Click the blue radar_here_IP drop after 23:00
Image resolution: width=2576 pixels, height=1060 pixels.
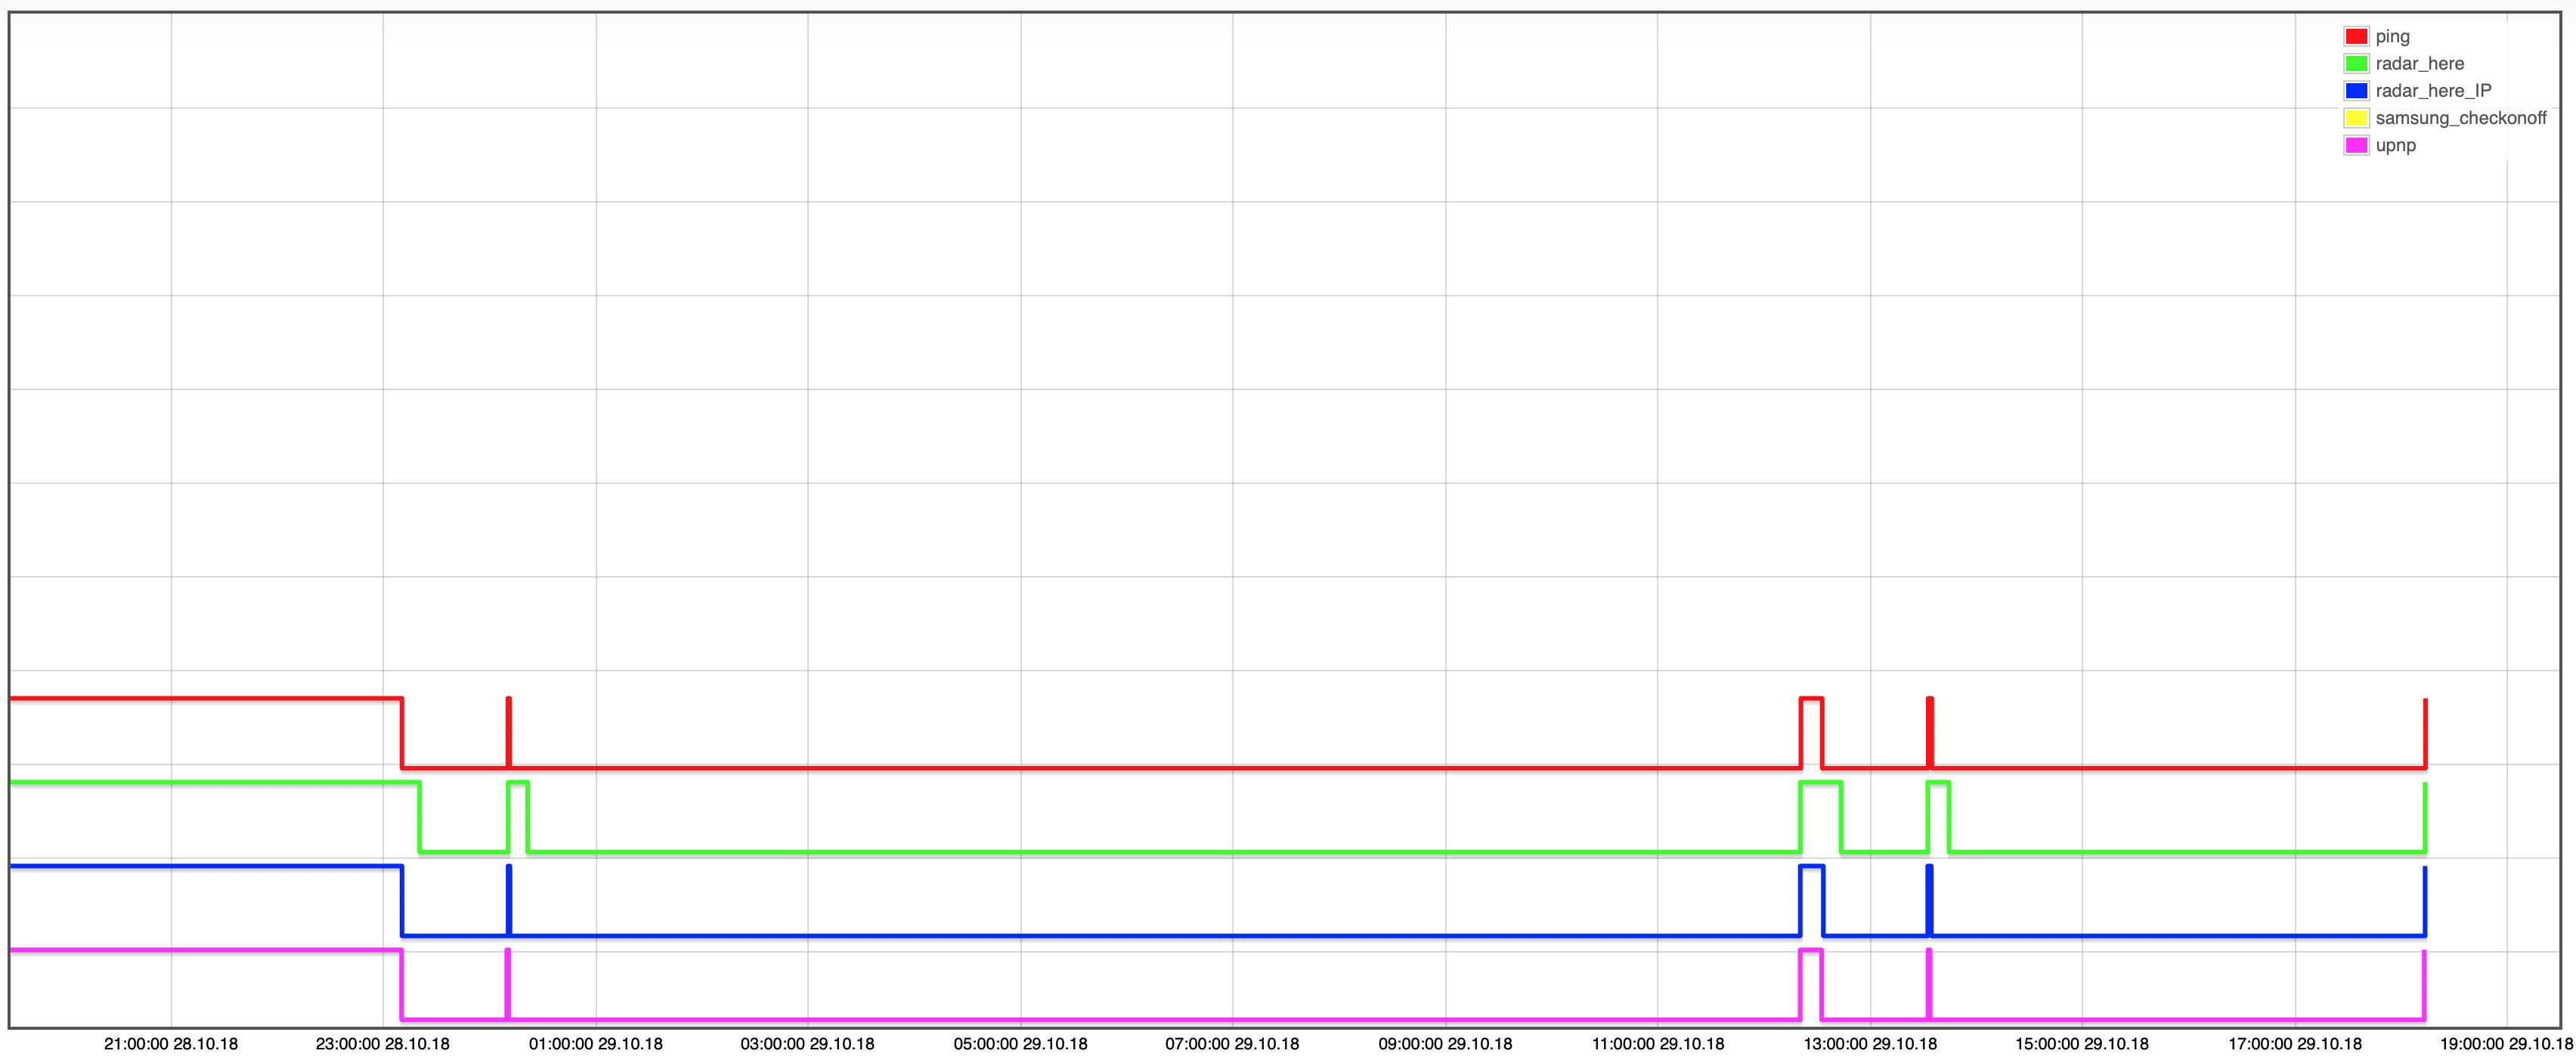point(402,900)
